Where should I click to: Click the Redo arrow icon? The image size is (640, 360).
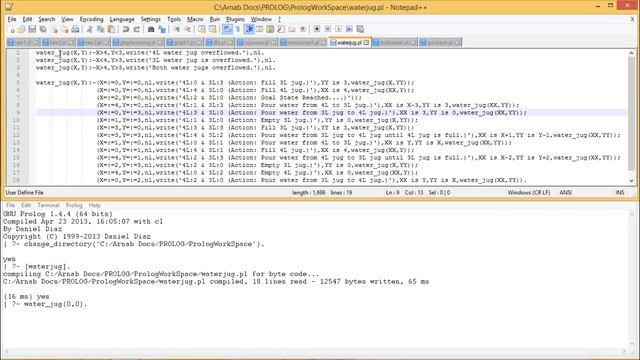pos(137,29)
